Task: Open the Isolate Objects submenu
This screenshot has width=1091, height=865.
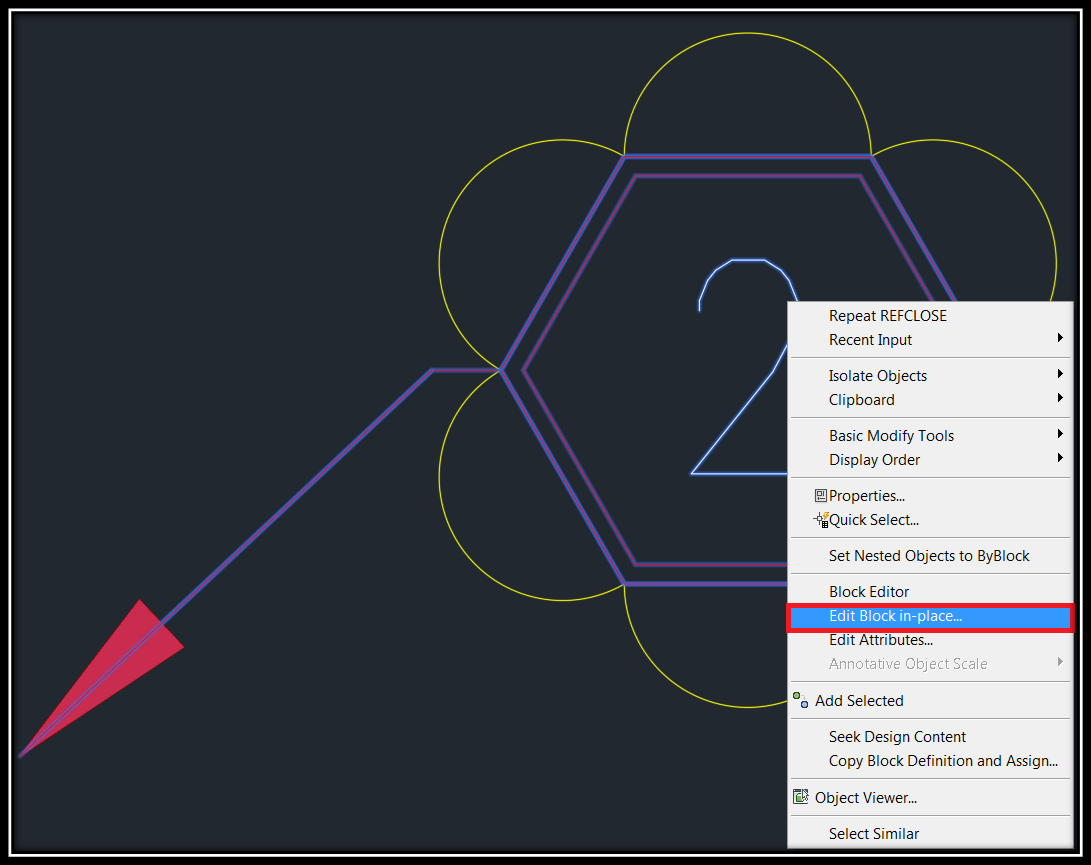Action: [x=930, y=376]
